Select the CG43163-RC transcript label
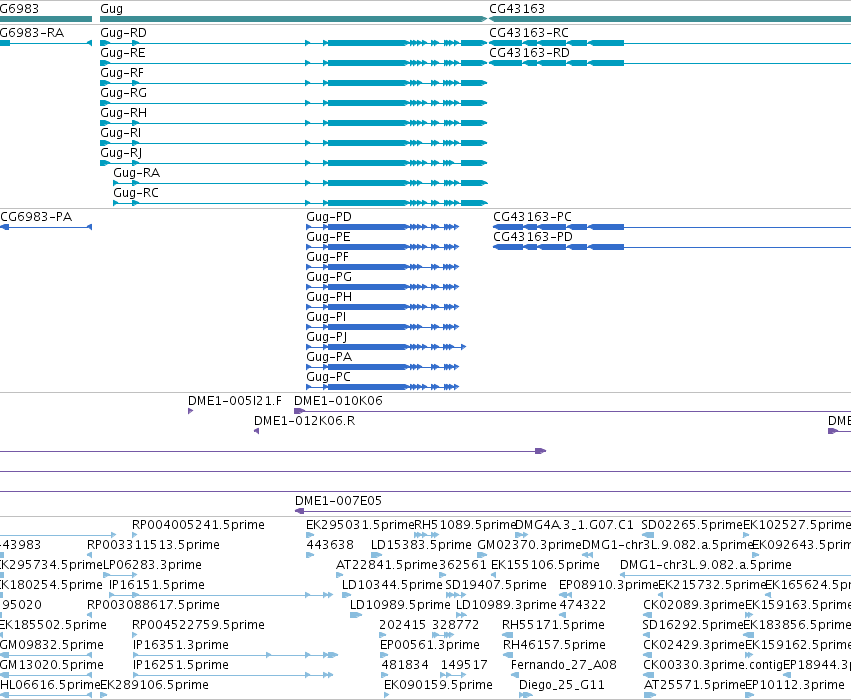 (529, 33)
